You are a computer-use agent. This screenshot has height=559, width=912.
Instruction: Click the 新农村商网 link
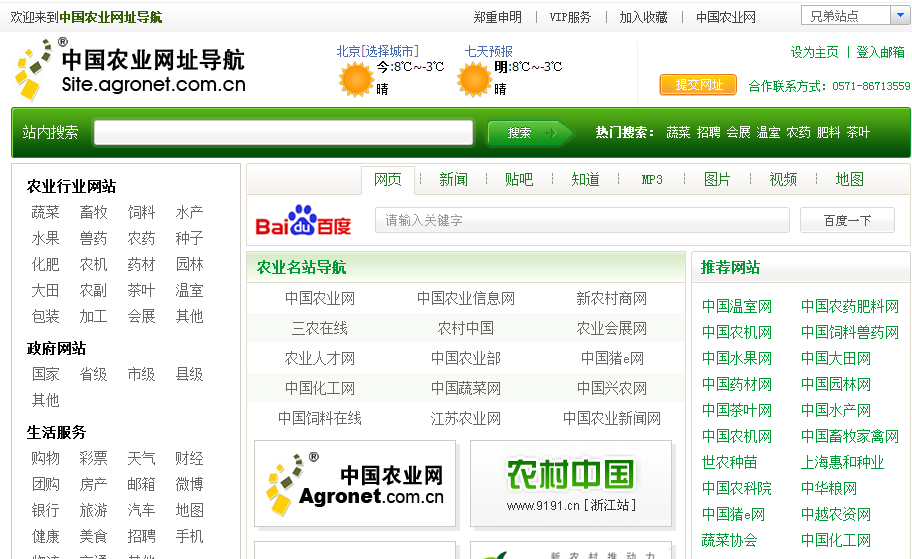(611, 298)
